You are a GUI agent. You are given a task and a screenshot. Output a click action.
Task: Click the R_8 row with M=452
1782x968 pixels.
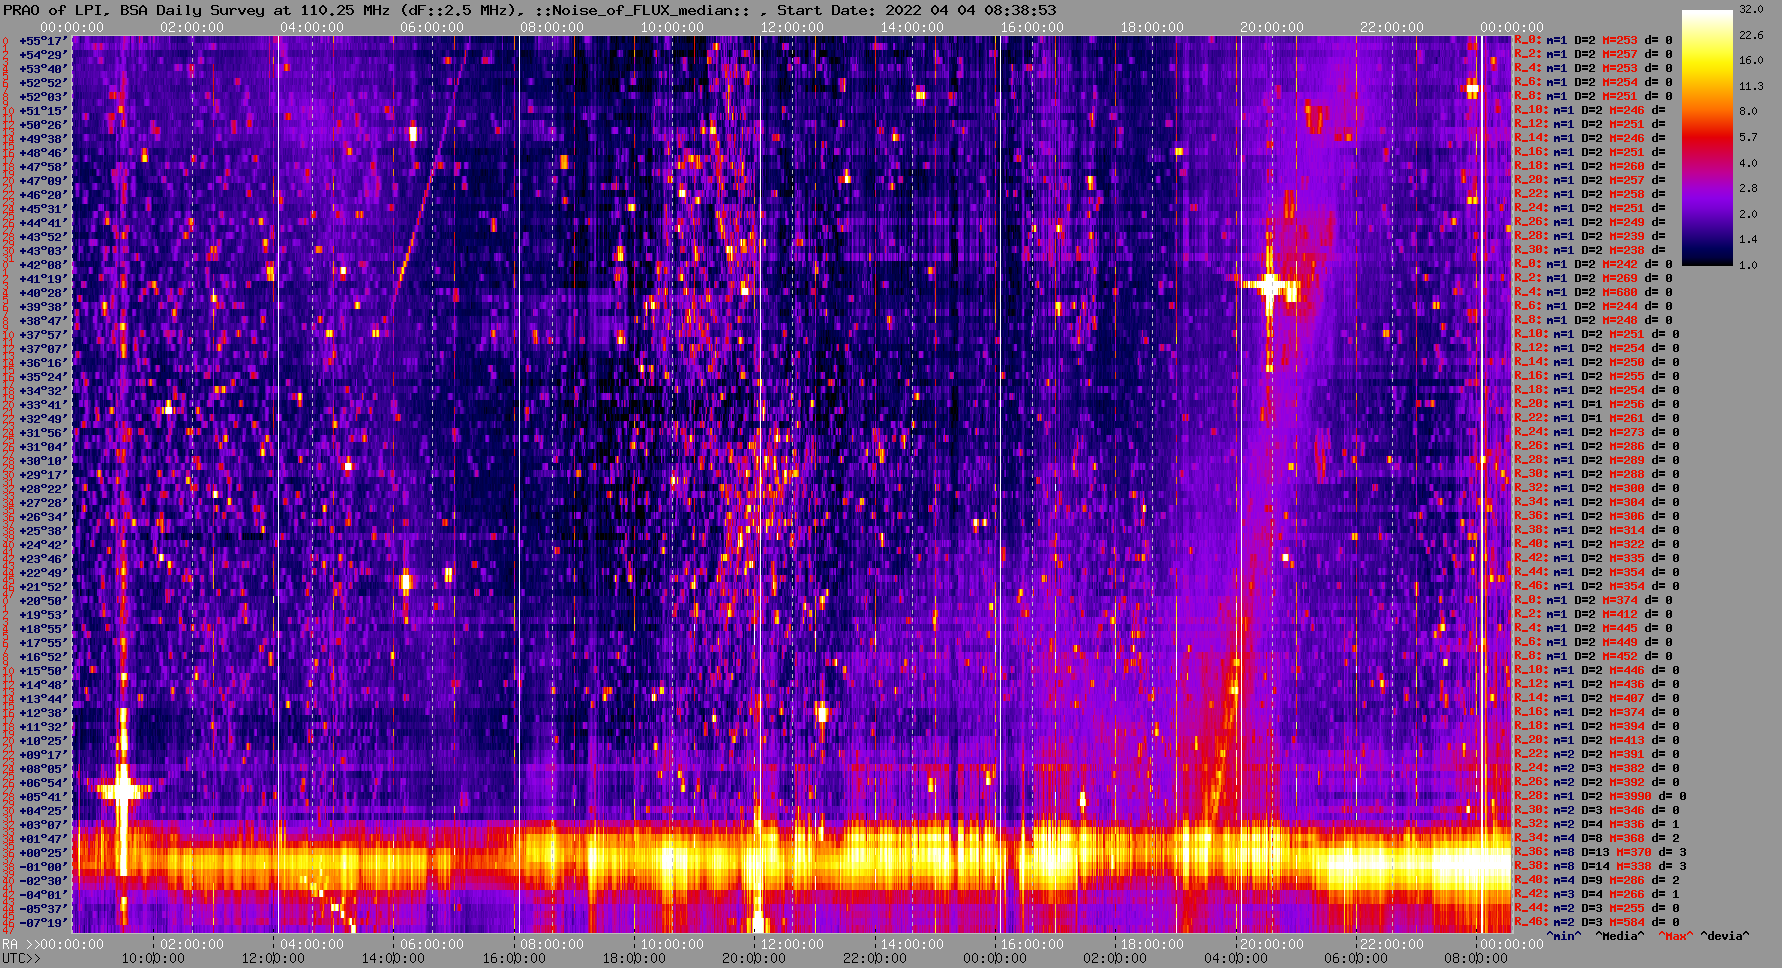(x=1597, y=656)
